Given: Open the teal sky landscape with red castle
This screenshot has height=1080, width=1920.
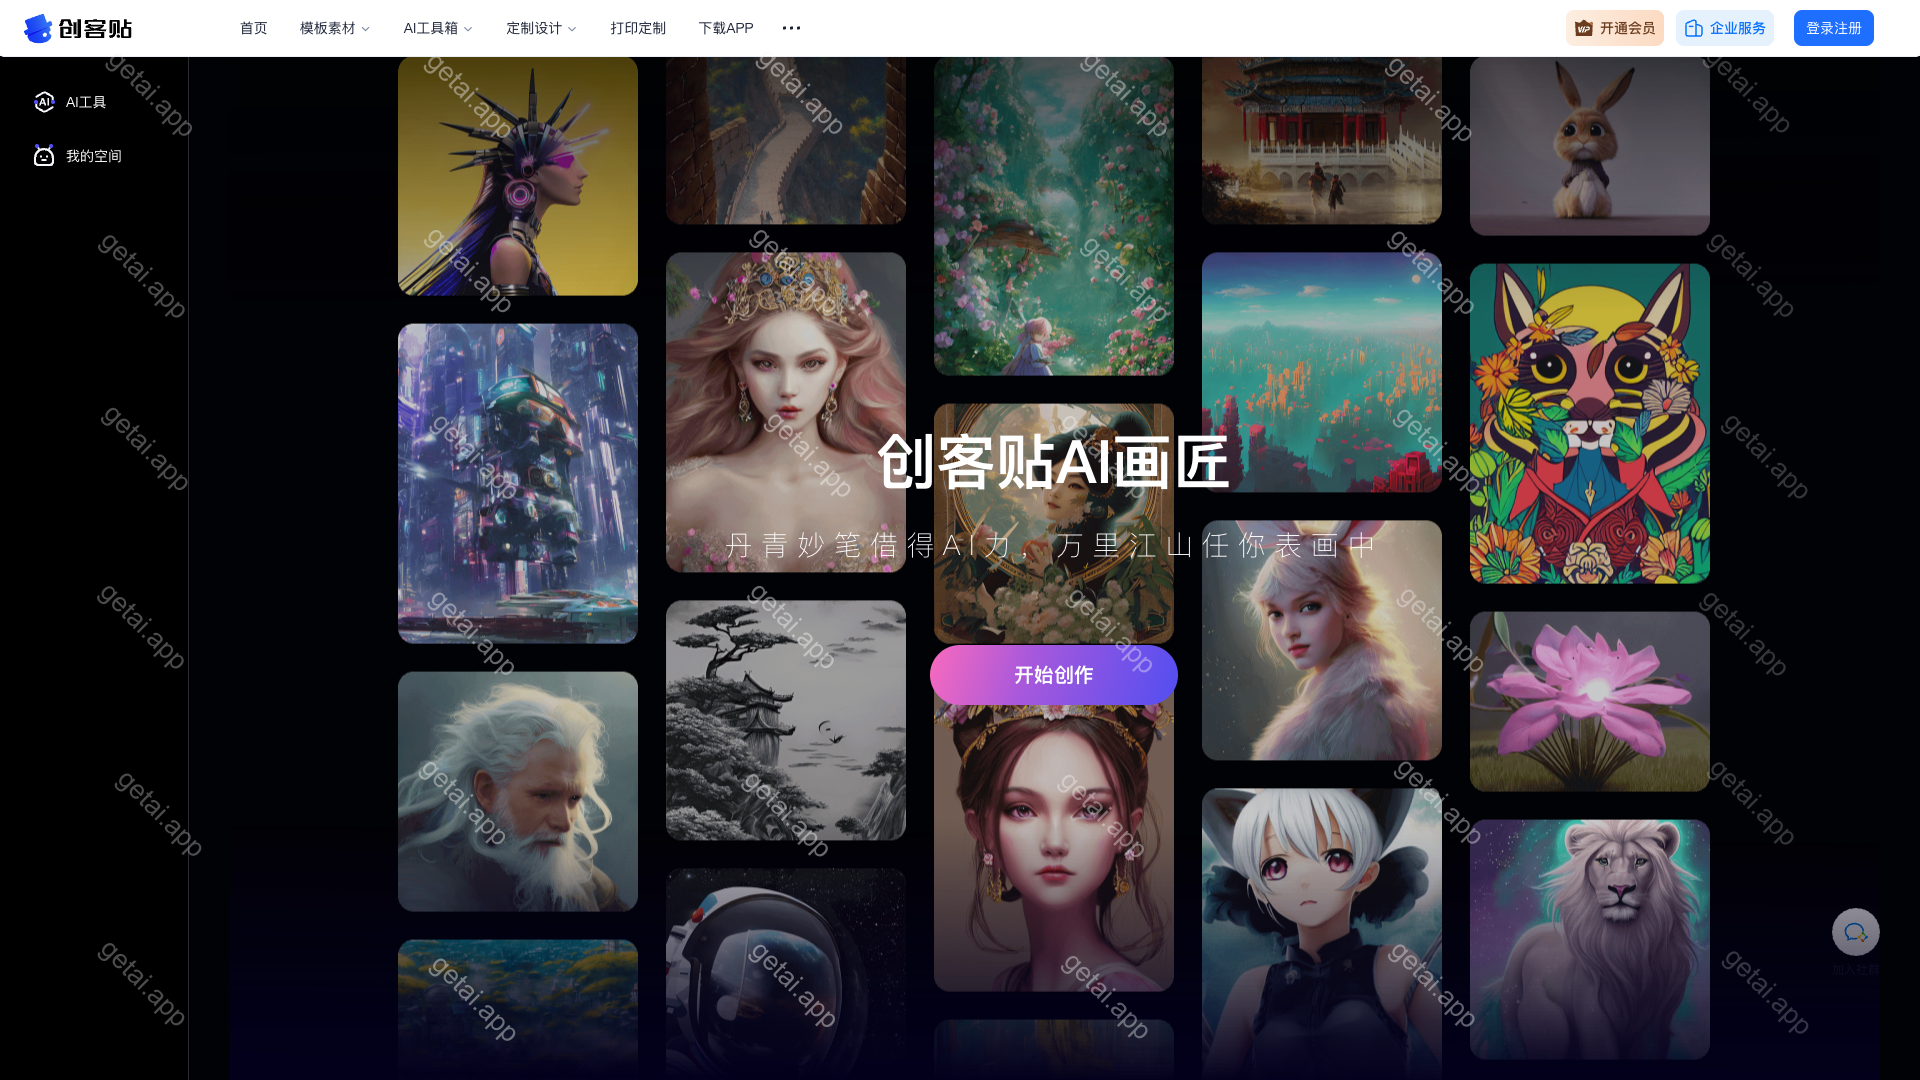Looking at the screenshot, I should point(1322,372).
